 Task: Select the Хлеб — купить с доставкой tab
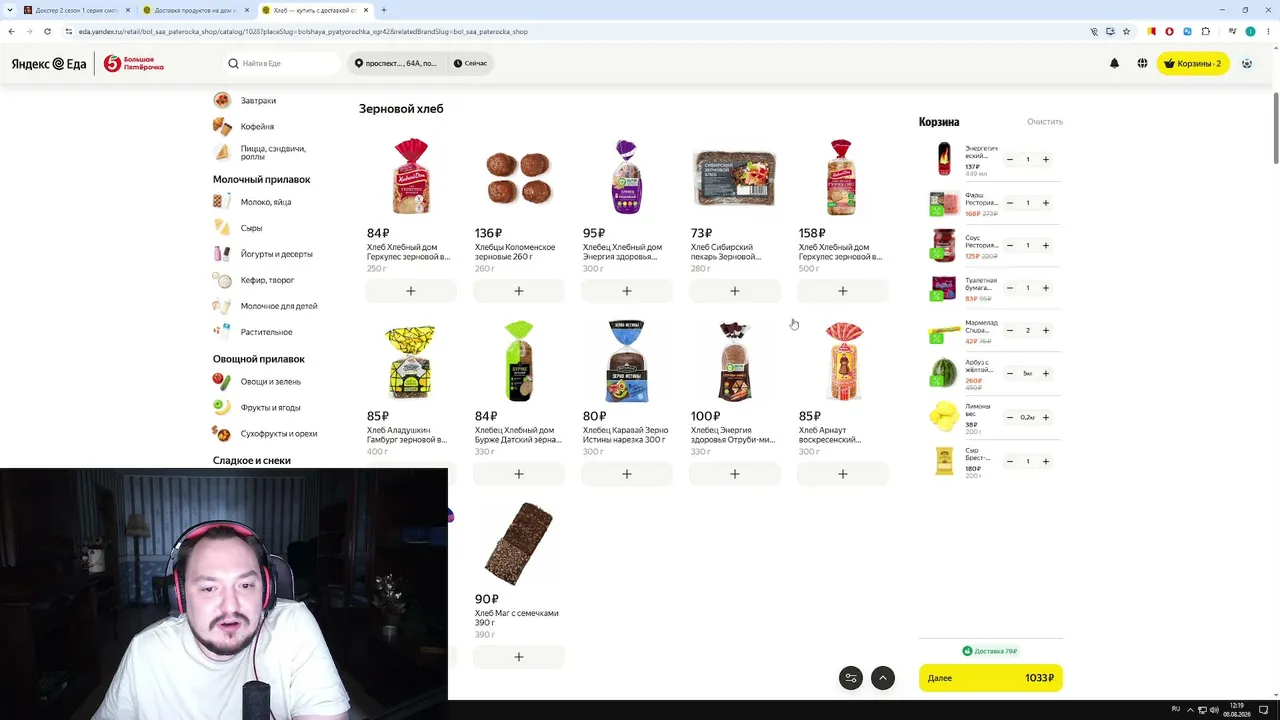click(314, 10)
